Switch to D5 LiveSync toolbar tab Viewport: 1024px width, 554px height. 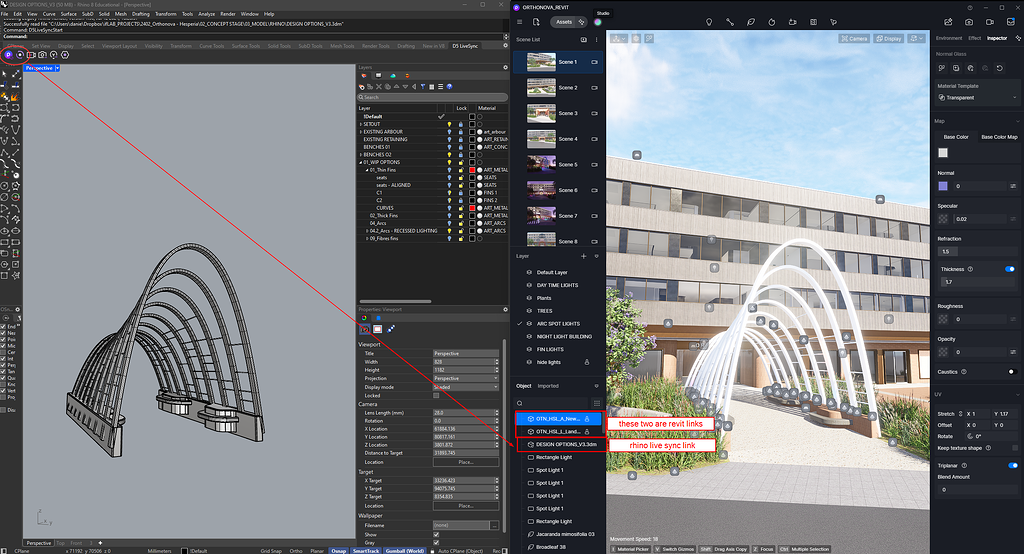[465, 46]
